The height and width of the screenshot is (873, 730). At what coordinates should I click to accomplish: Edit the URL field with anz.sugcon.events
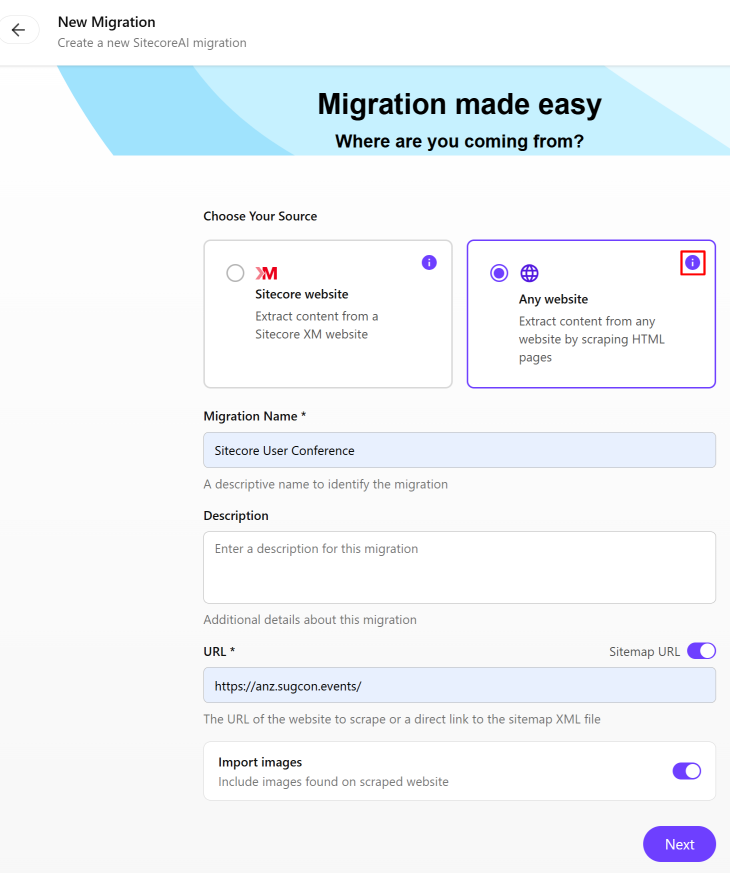(x=459, y=685)
